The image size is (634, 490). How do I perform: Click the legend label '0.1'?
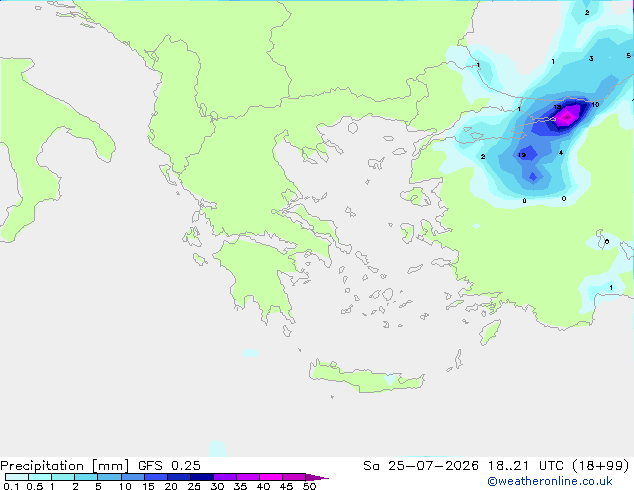coord(11,486)
